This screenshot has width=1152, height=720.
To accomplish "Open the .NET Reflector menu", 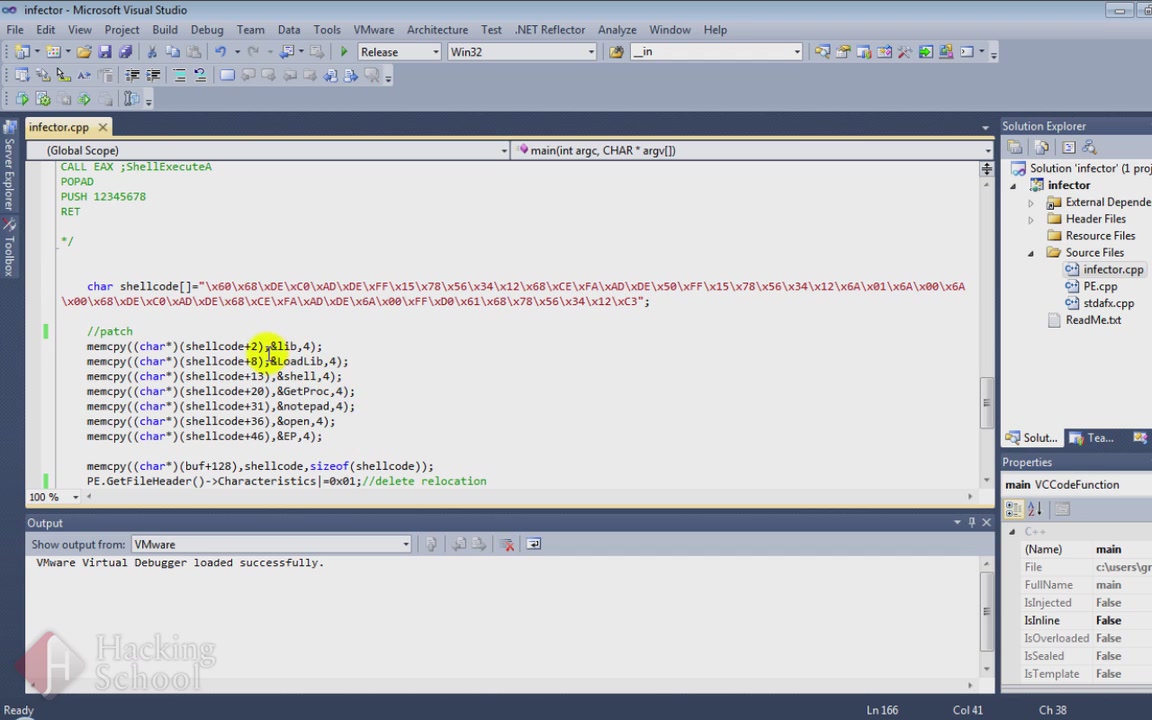I will tap(550, 30).
